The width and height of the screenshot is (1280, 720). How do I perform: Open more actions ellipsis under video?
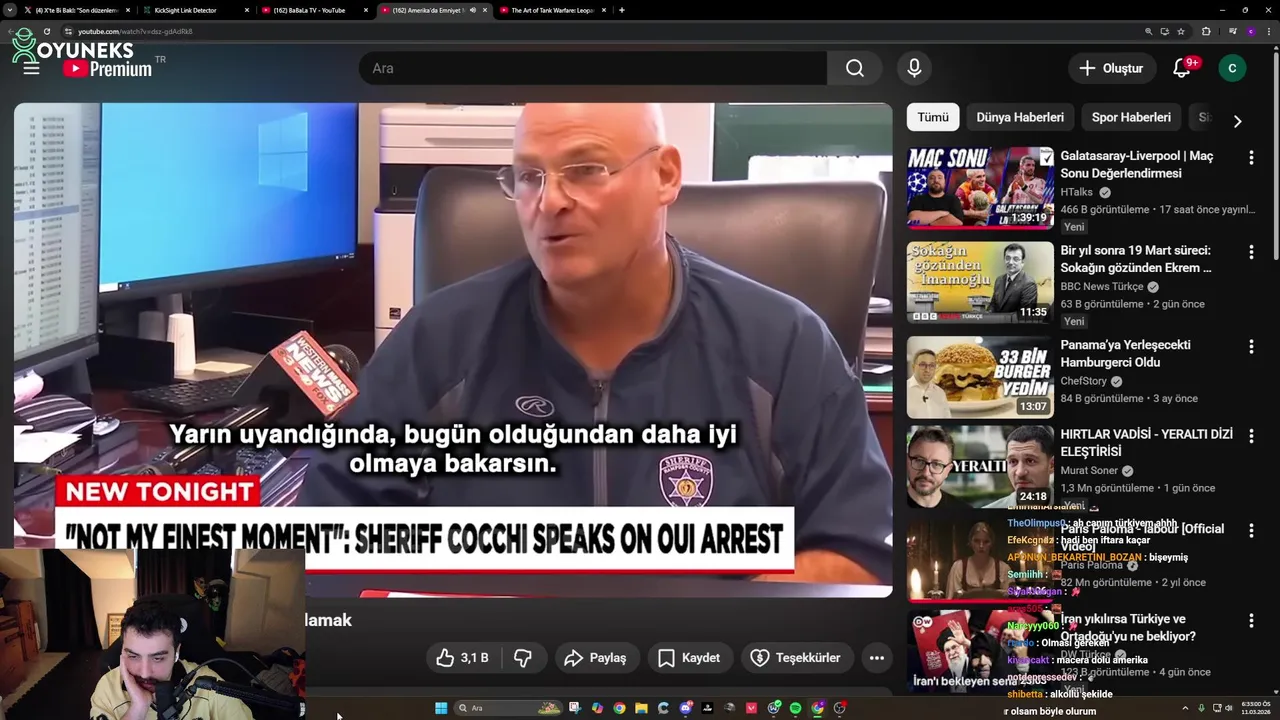click(877, 657)
